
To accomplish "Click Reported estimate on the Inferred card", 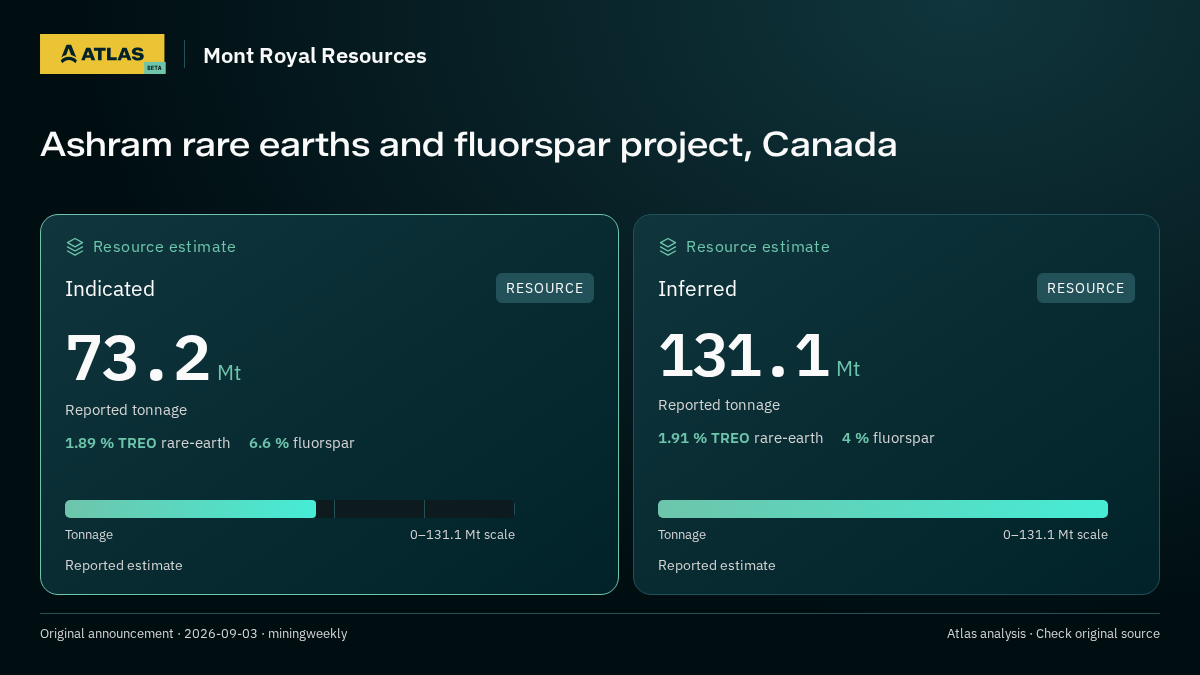I will [x=717, y=566].
